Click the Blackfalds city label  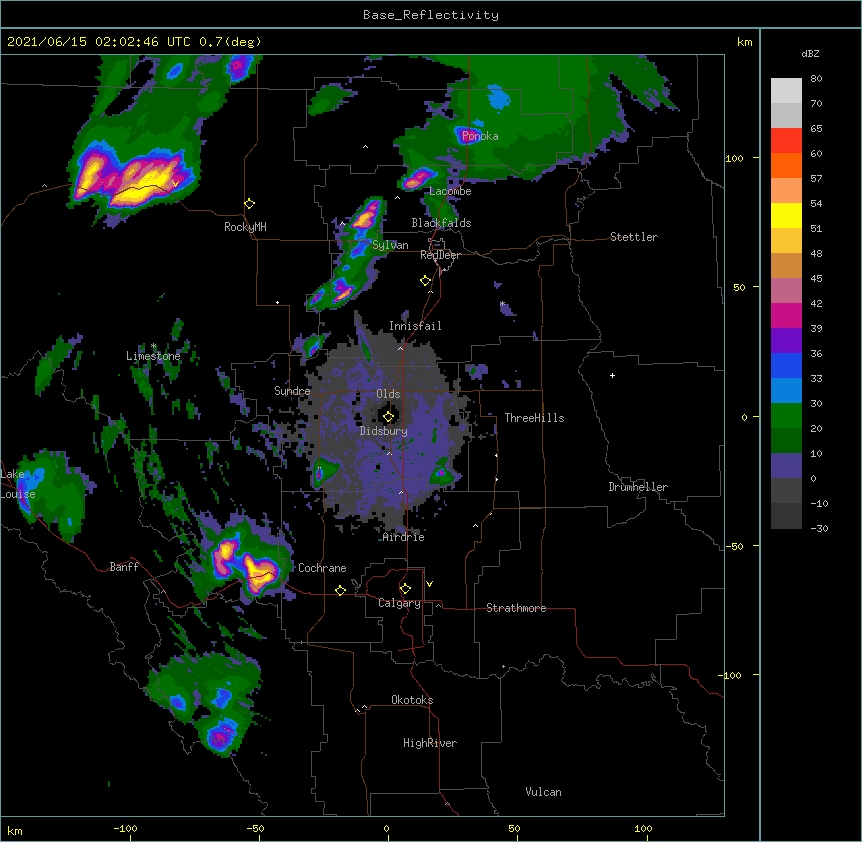tap(441, 223)
